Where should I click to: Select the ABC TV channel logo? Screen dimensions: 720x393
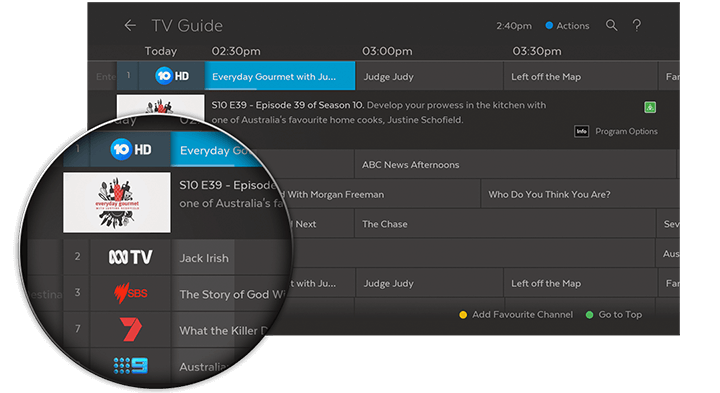click(x=130, y=257)
